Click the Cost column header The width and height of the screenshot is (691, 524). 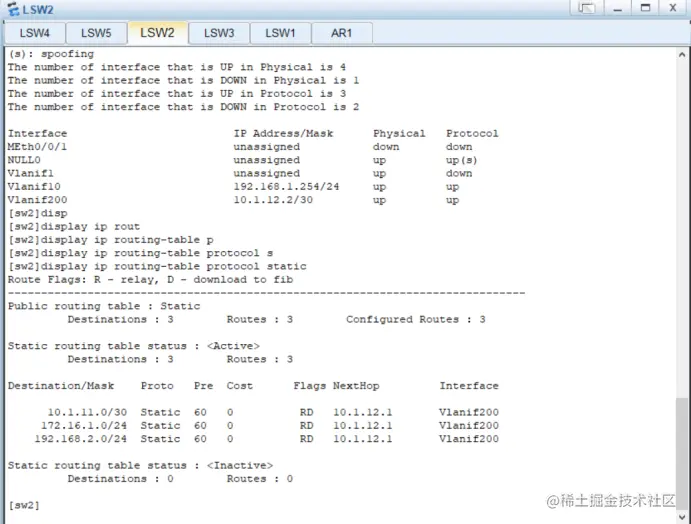coord(240,386)
